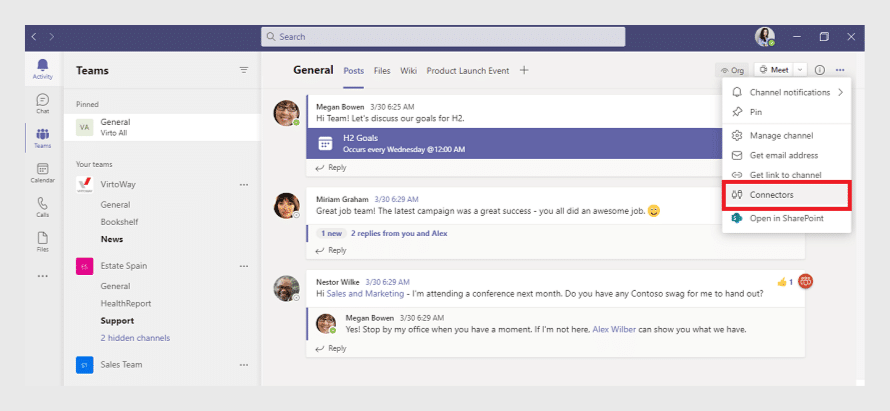890x411 pixels.
Task: Click the Estate Spain team icon
Action: [x=85, y=266]
